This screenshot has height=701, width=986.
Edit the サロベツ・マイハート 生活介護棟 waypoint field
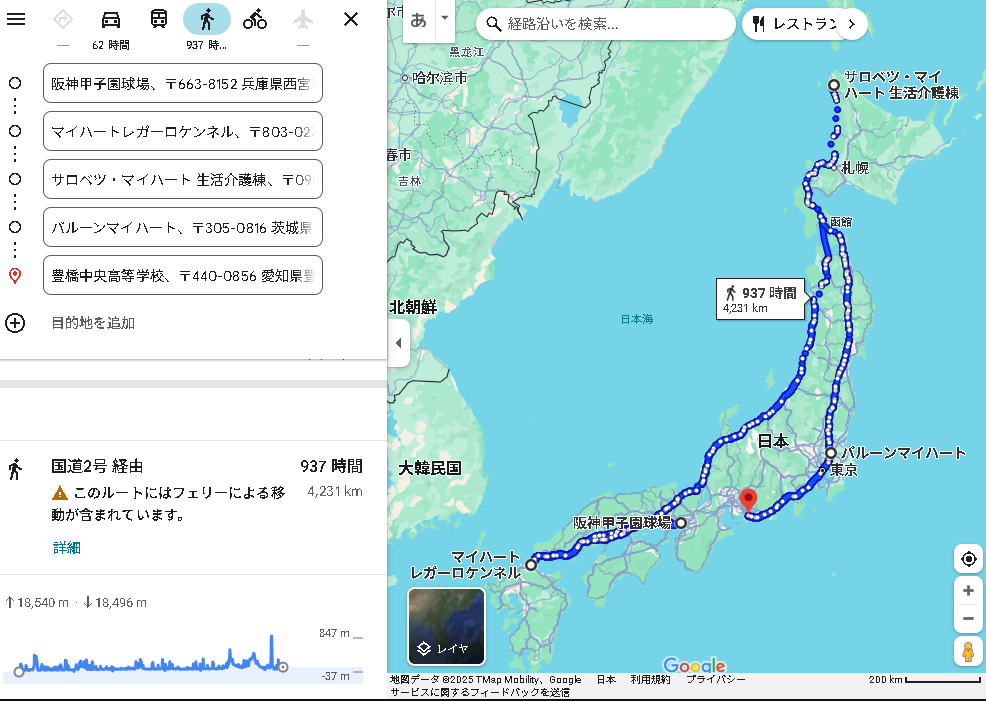click(183, 179)
